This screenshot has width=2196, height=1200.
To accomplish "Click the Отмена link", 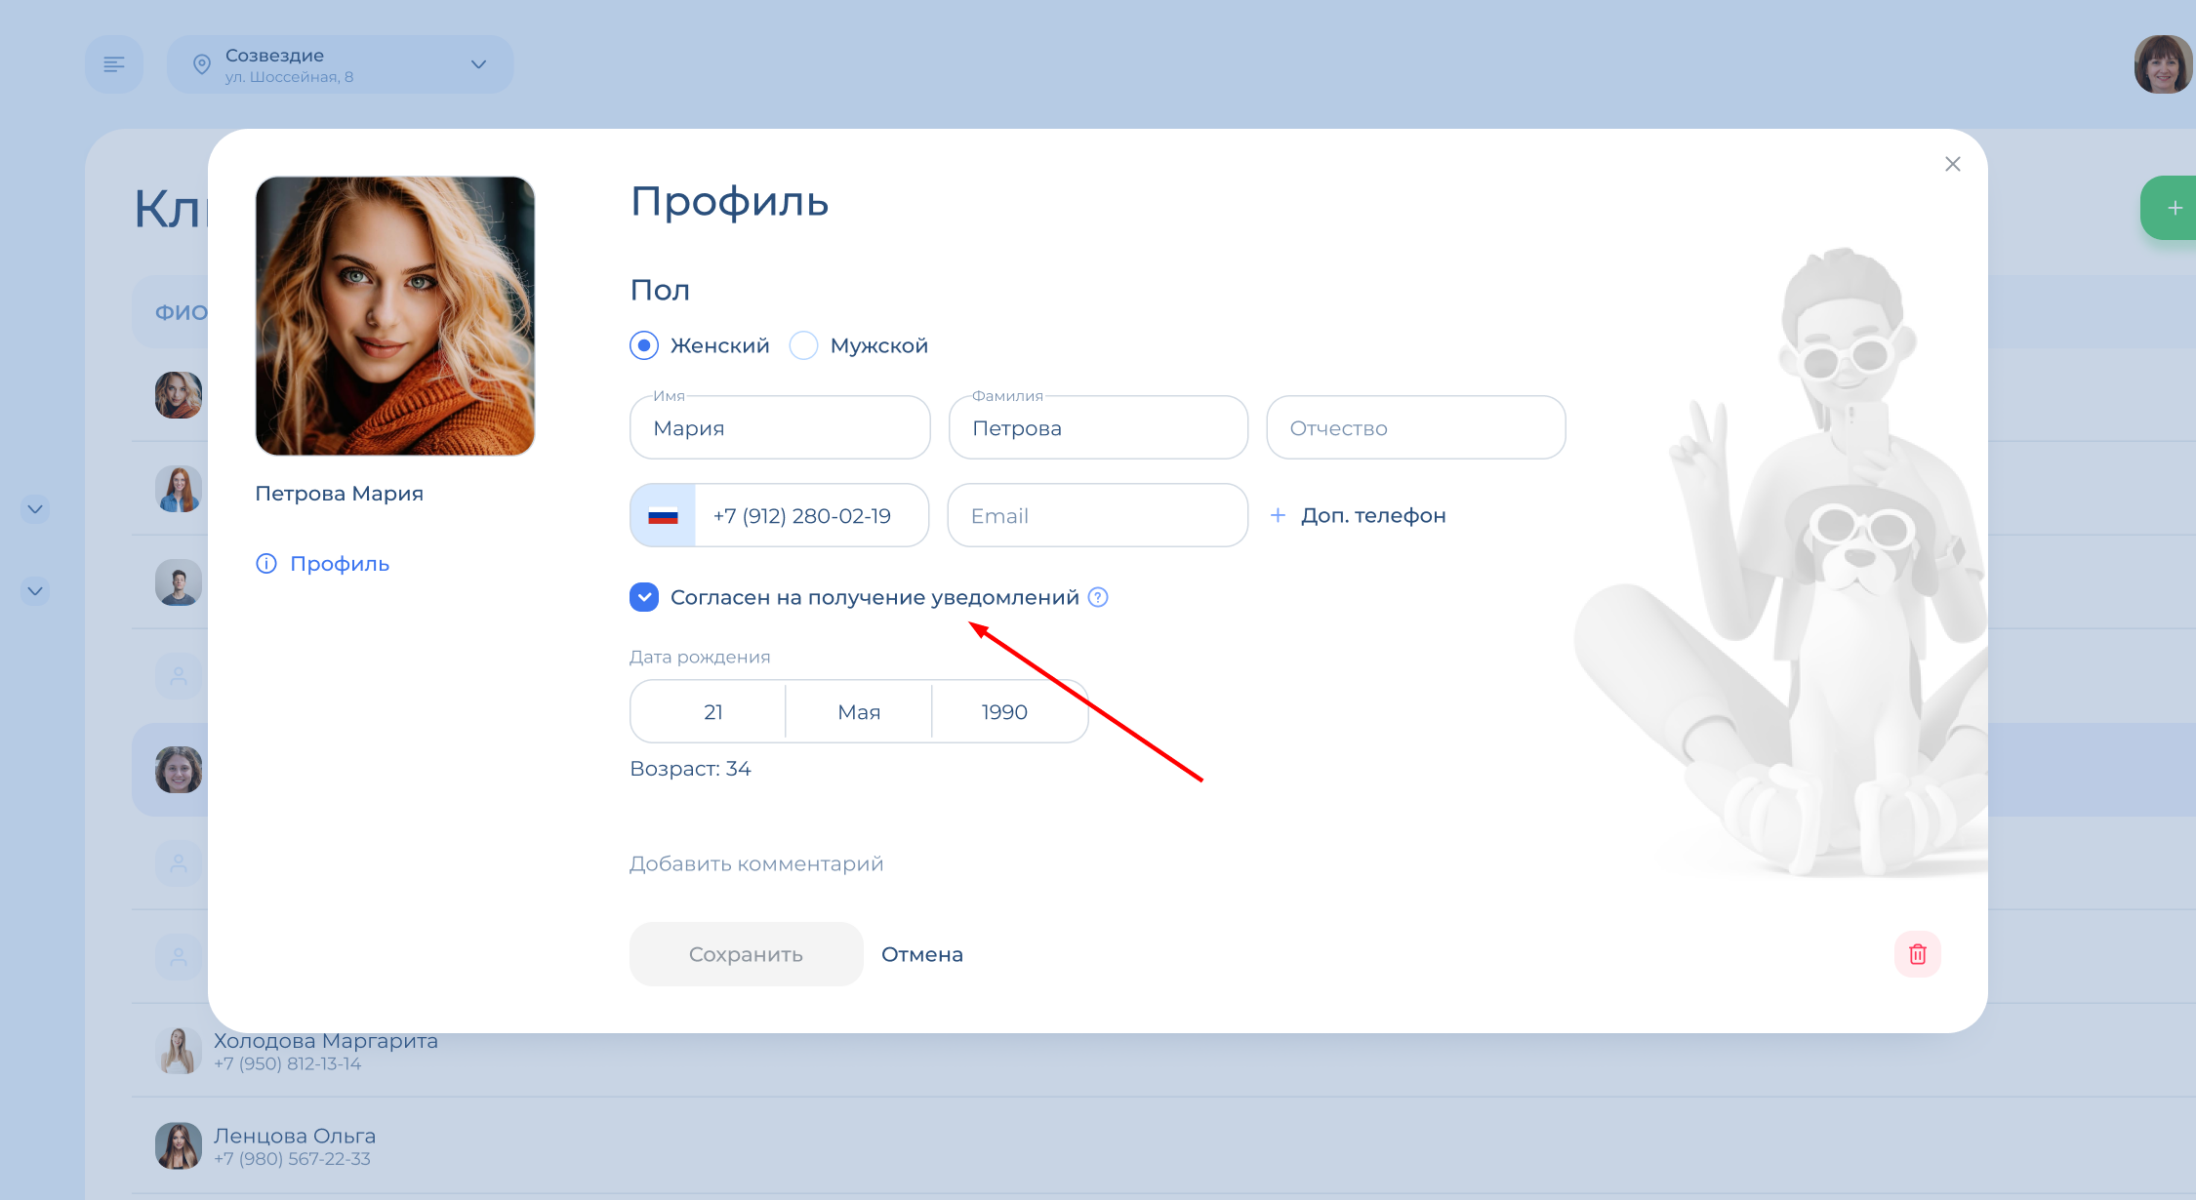I will [922, 954].
